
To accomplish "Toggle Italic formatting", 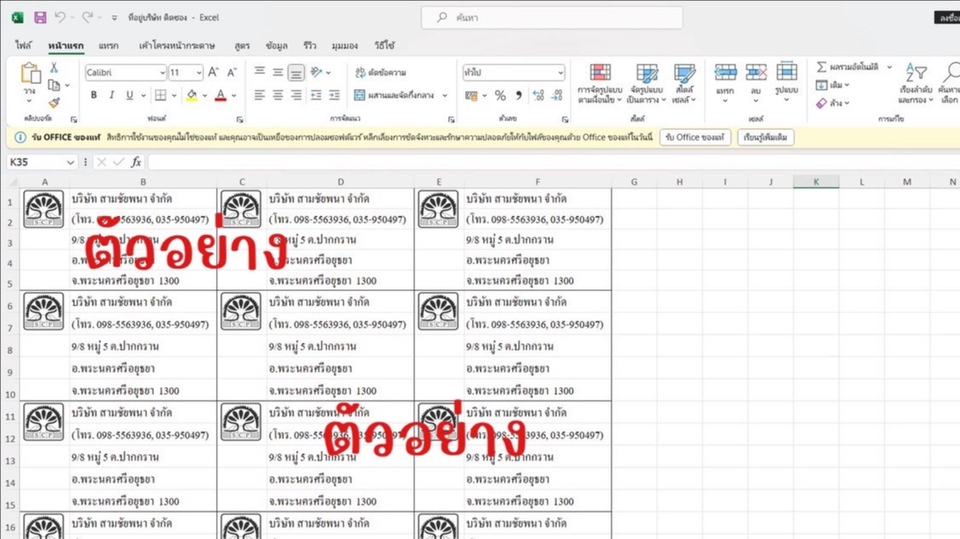I will point(111,95).
